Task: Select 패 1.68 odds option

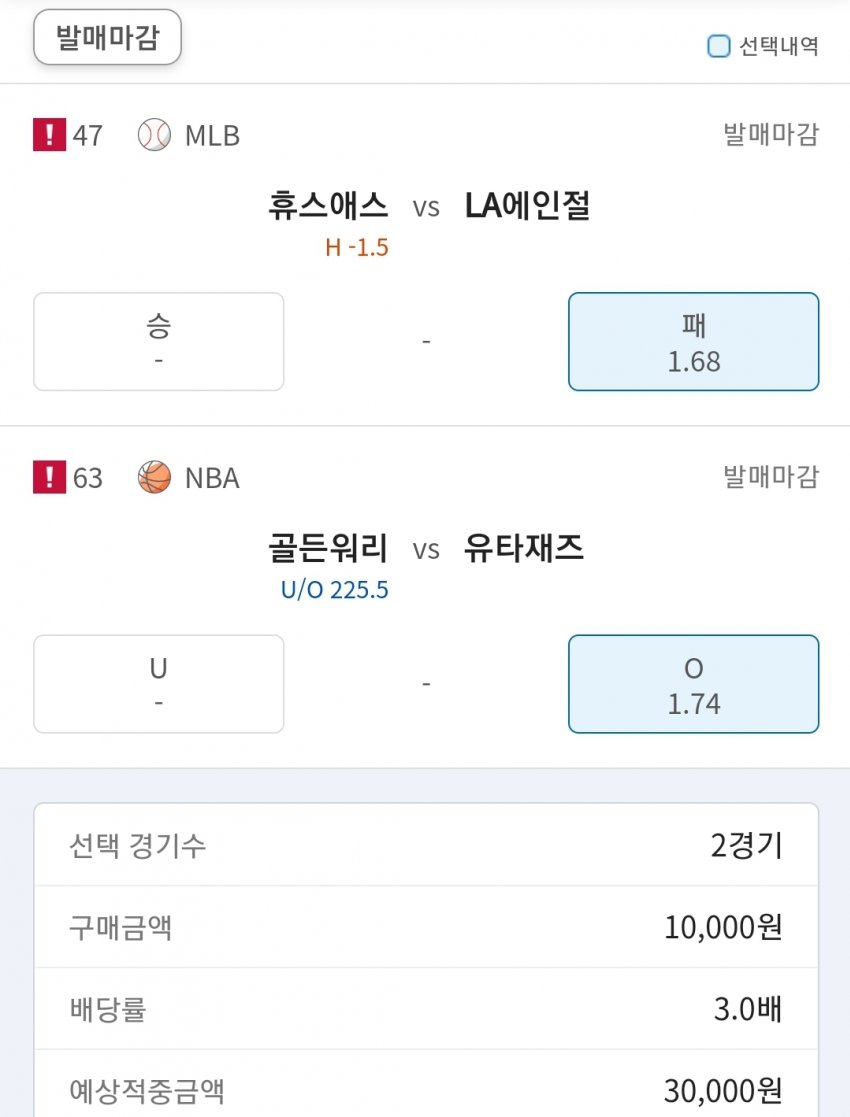Action: tap(693, 341)
